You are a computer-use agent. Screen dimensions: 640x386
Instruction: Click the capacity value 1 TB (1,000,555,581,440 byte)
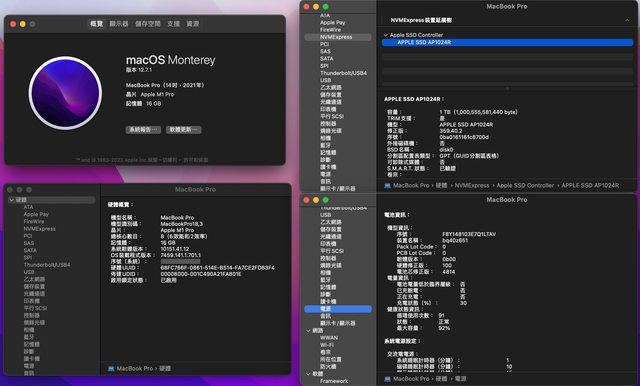click(478, 112)
